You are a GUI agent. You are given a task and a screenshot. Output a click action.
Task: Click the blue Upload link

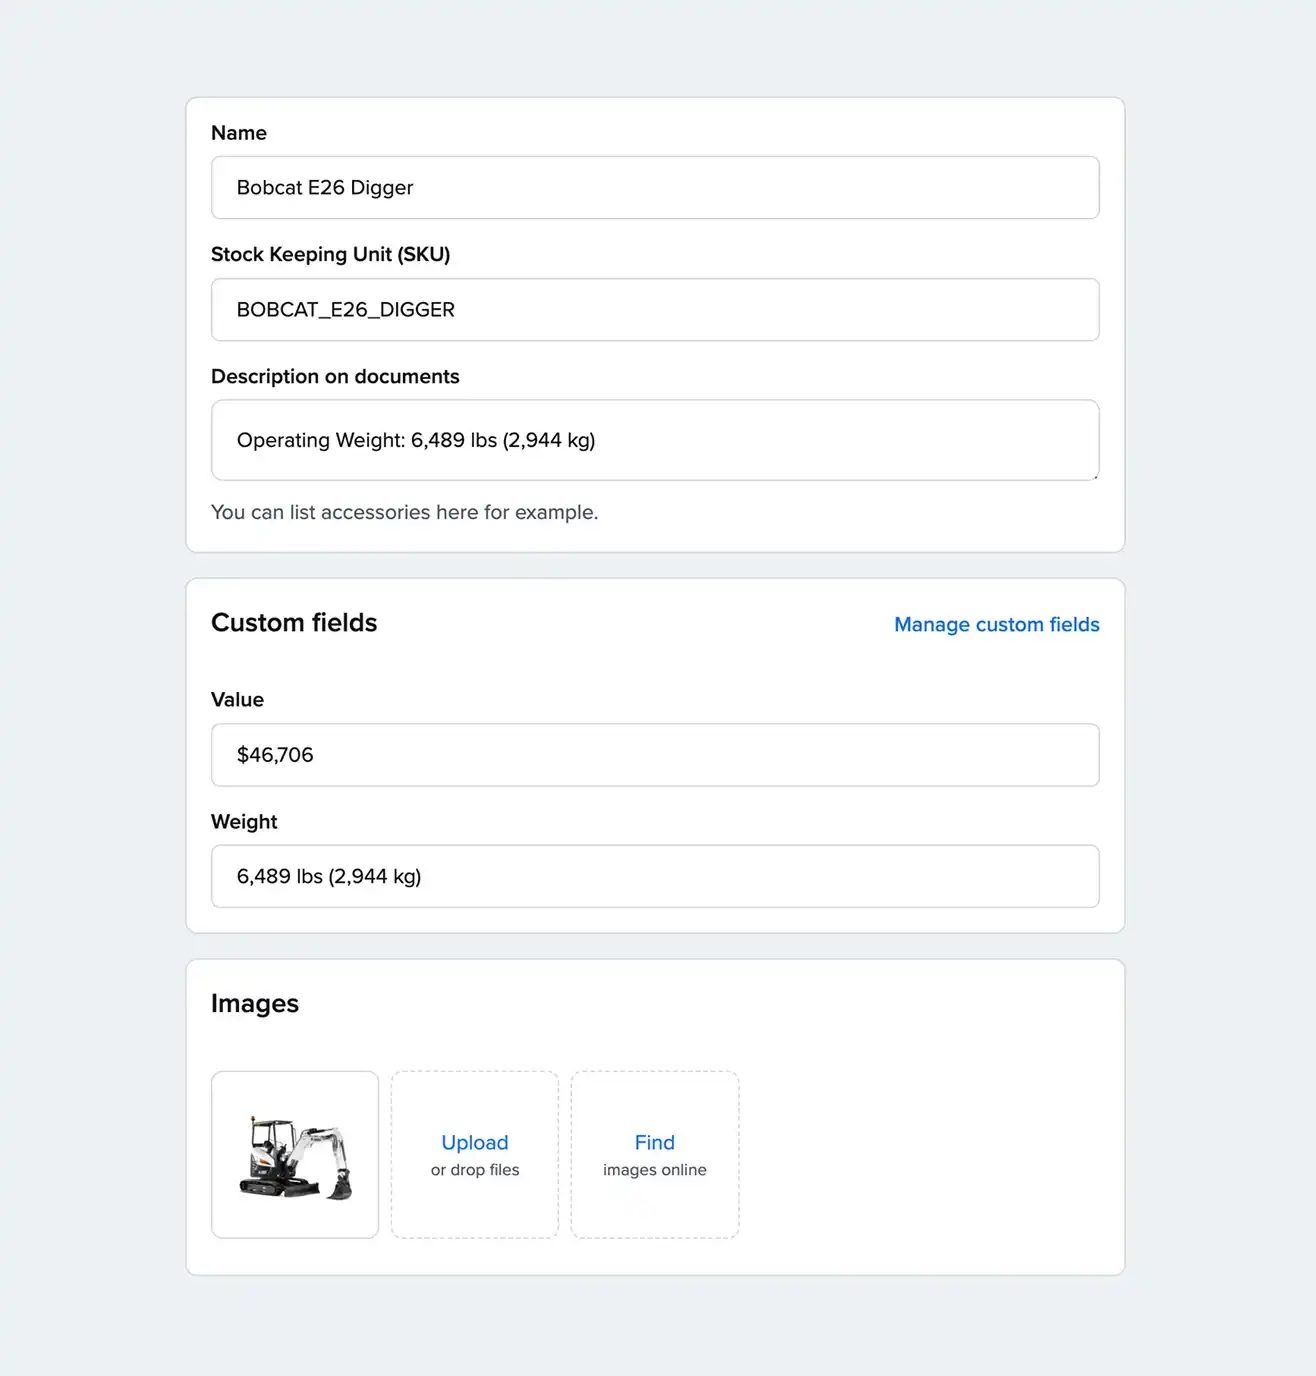point(475,1142)
